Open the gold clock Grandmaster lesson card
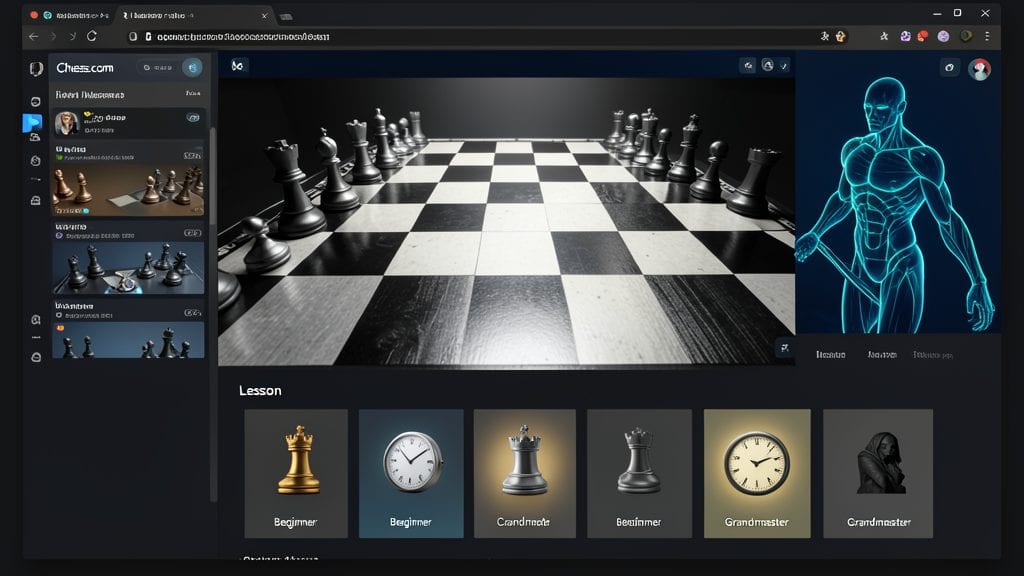Image resolution: width=1024 pixels, height=576 pixels. coord(757,473)
